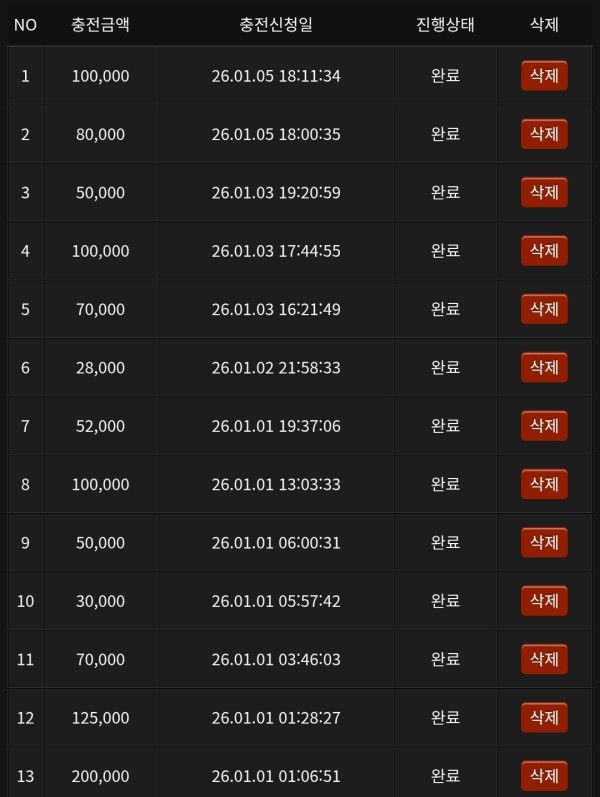This screenshot has width=600, height=797.
Task: Delete the 125,000 charge record
Action: click(544, 718)
